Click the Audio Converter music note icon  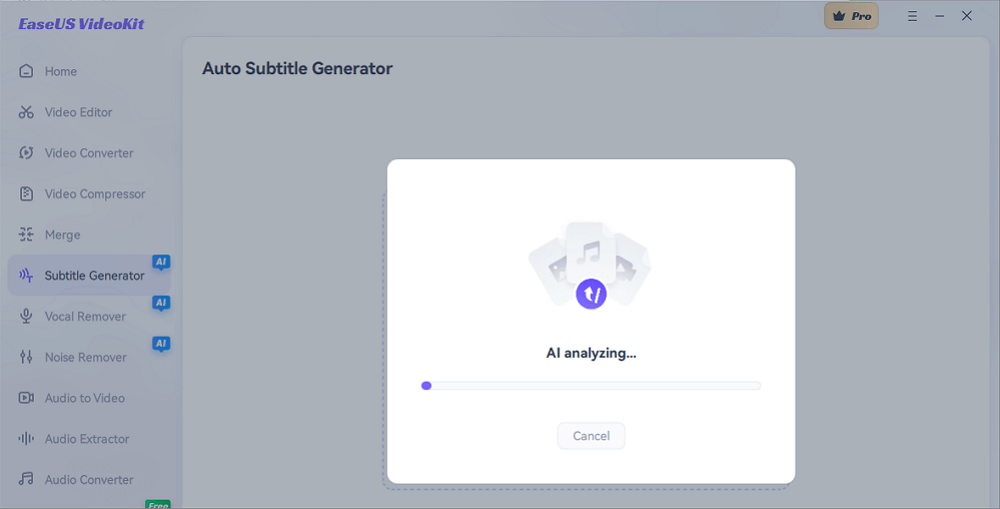pos(26,480)
